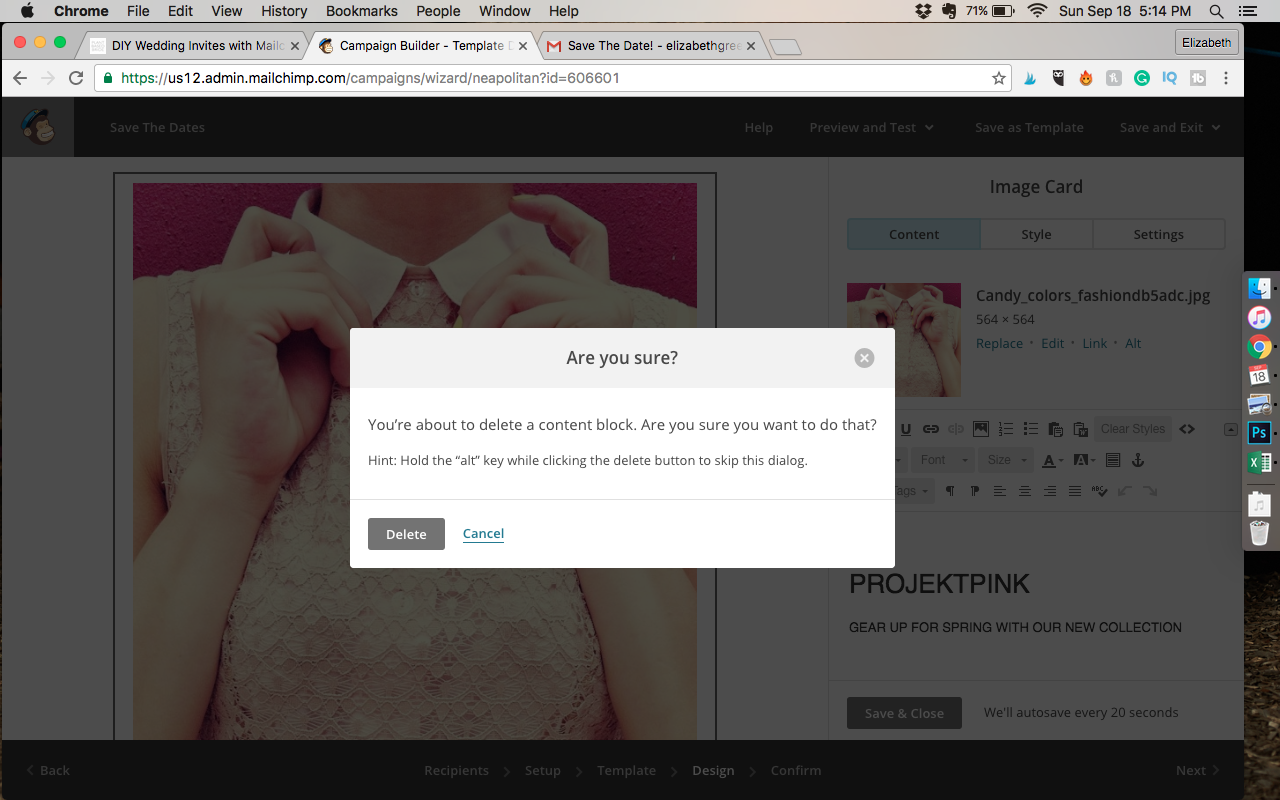
Task: Switch to the Content tab
Action: click(x=914, y=234)
